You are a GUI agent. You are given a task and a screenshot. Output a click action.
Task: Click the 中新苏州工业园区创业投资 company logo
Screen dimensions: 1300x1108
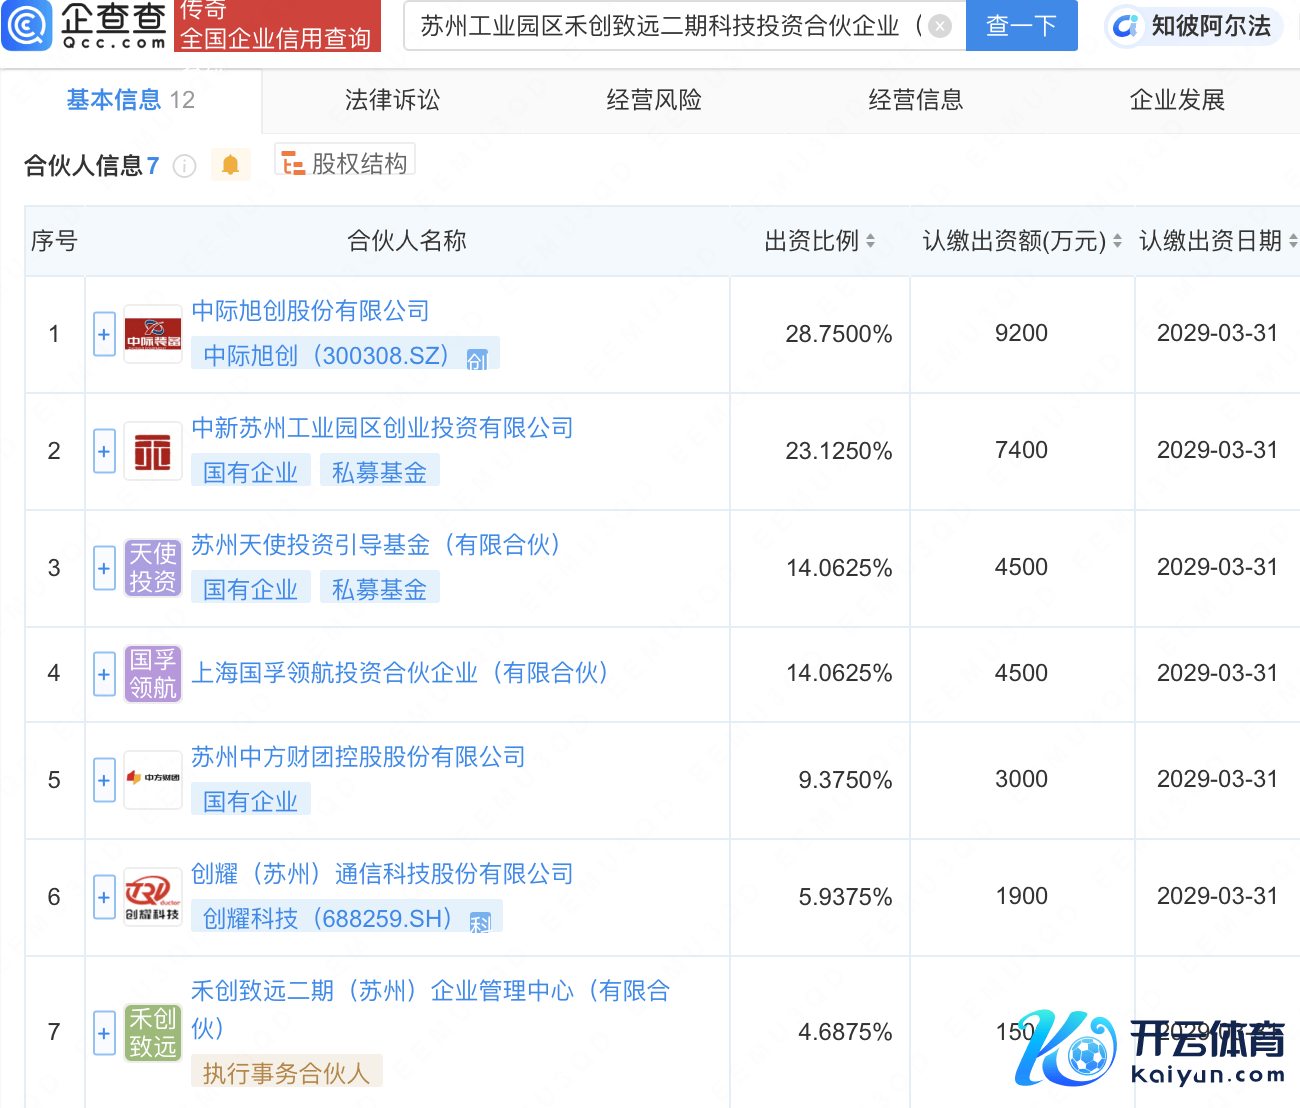pyautogui.click(x=153, y=452)
